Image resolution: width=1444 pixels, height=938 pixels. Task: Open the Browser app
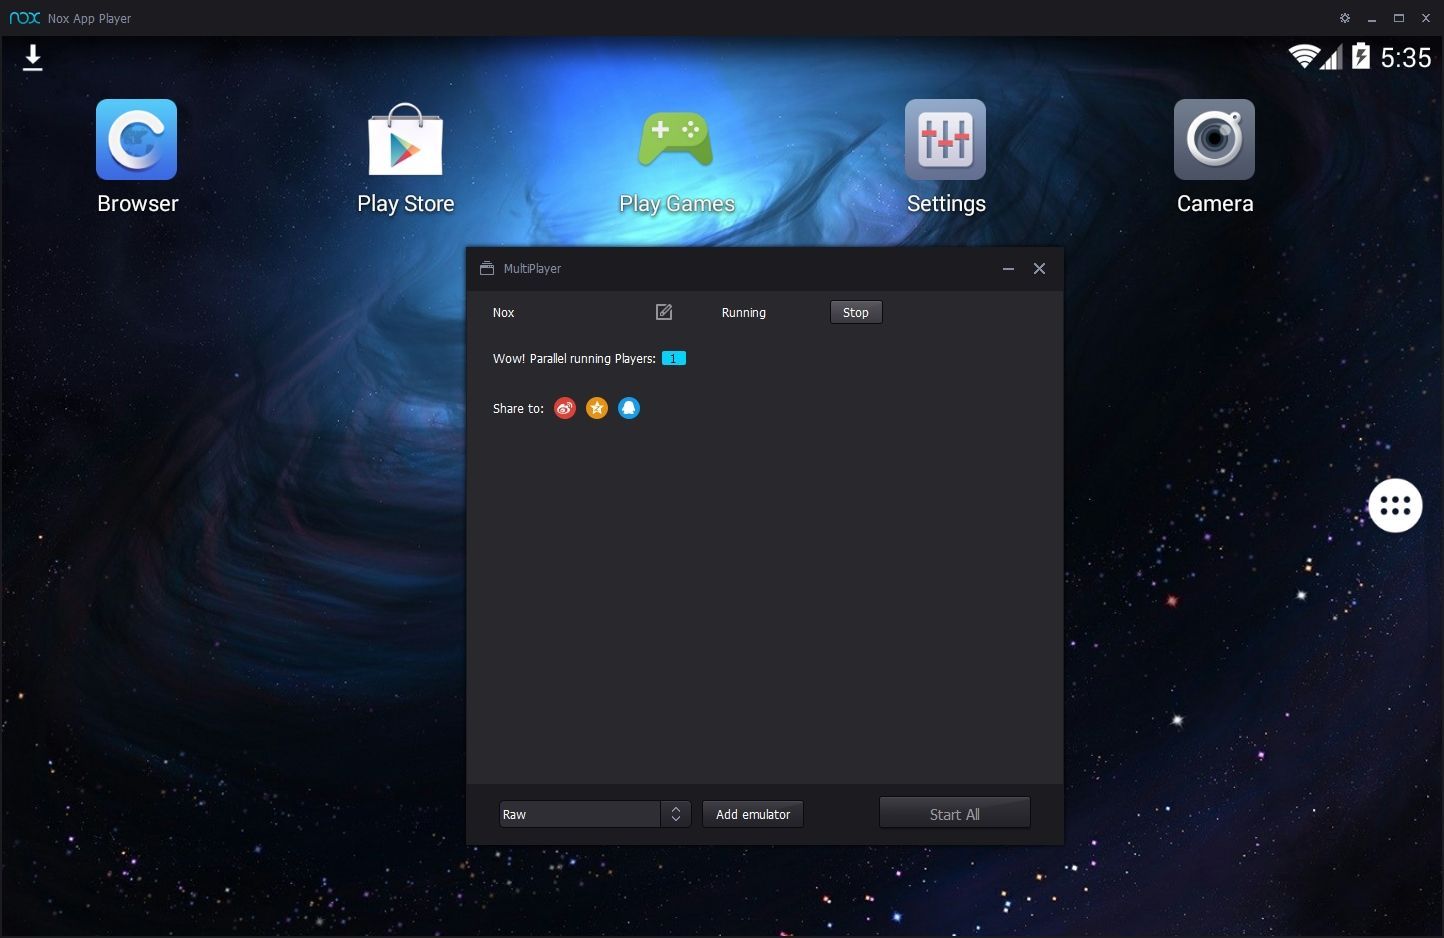(x=136, y=140)
